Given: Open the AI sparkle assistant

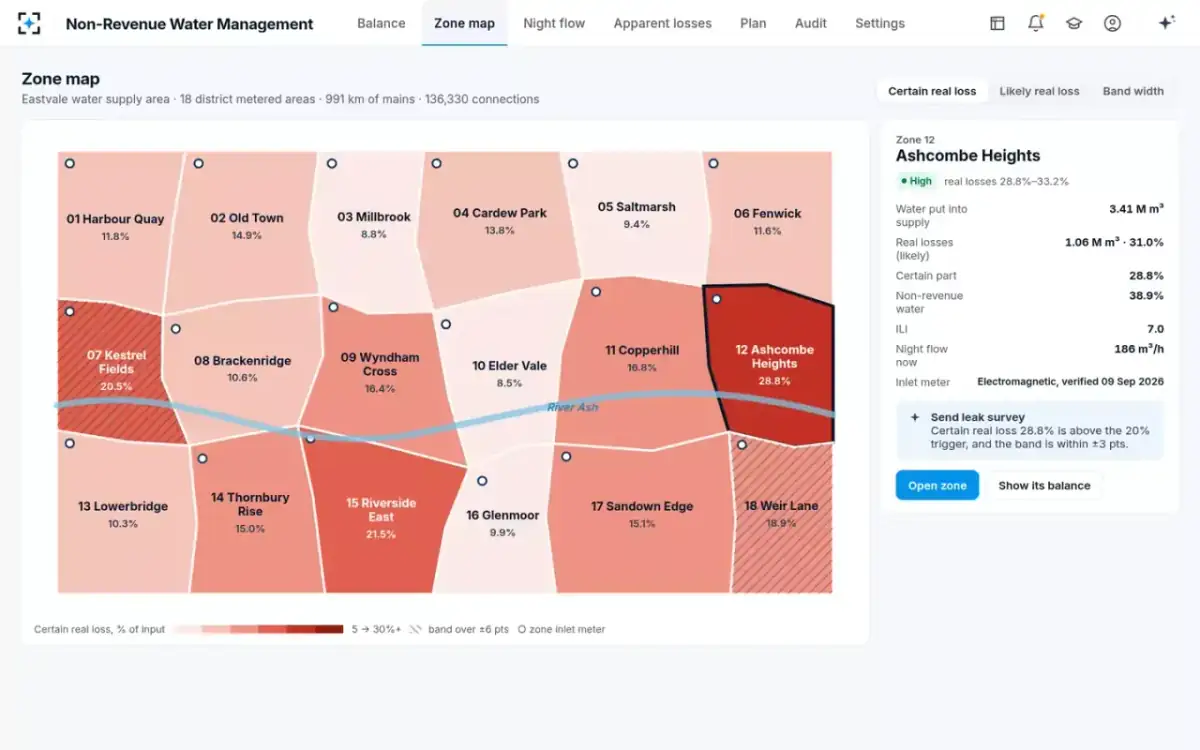Looking at the screenshot, I should pos(1166,23).
